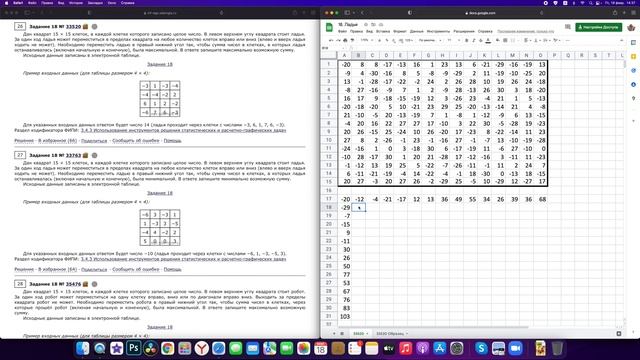This screenshot has width=640, height=360.
Task: Toggle bold formatting in Sheets toolbar
Action: coord(467,40)
